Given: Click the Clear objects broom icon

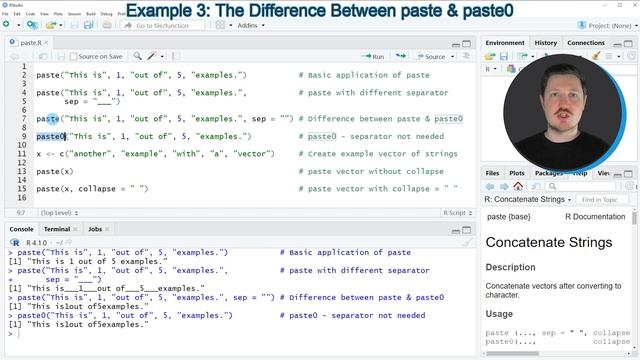Looking at the screenshot, I should coord(596,56).
